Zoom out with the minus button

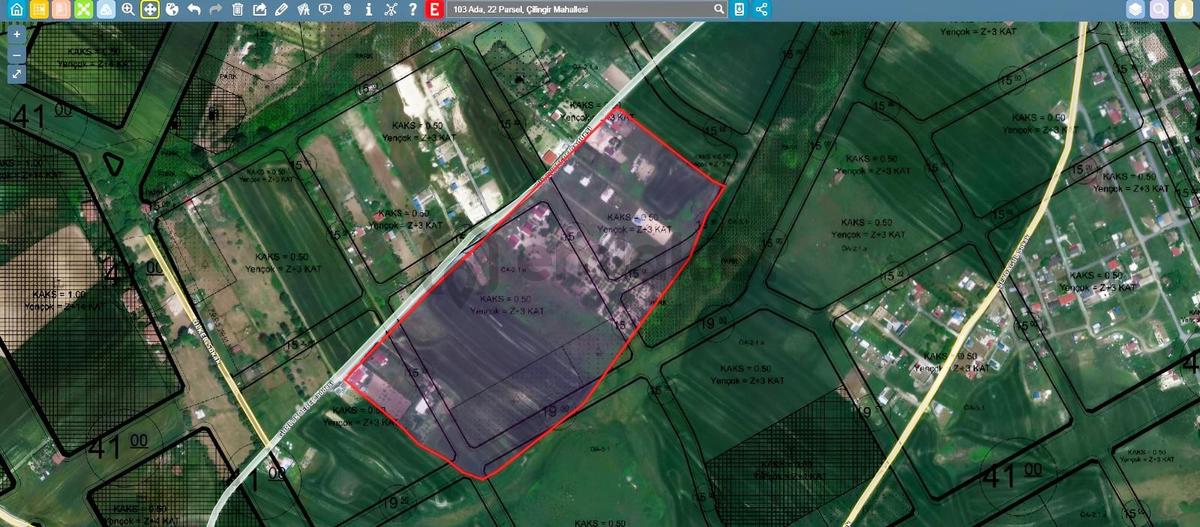pyautogui.click(x=17, y=54)
